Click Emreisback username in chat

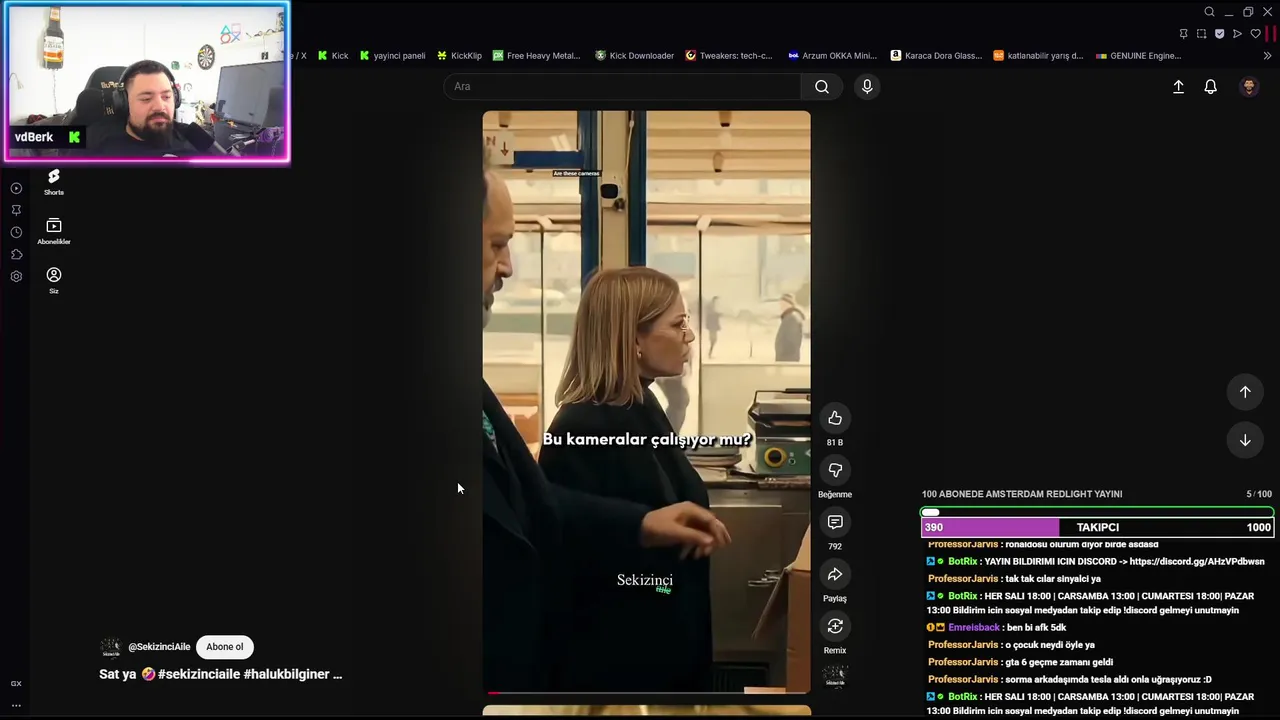(x=974, y=628)
